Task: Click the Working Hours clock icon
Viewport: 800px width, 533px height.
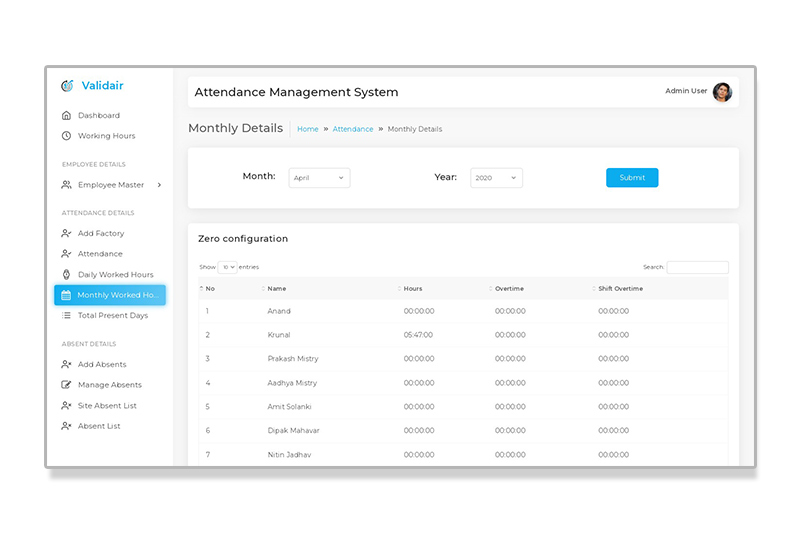Action: pos(66,136)
